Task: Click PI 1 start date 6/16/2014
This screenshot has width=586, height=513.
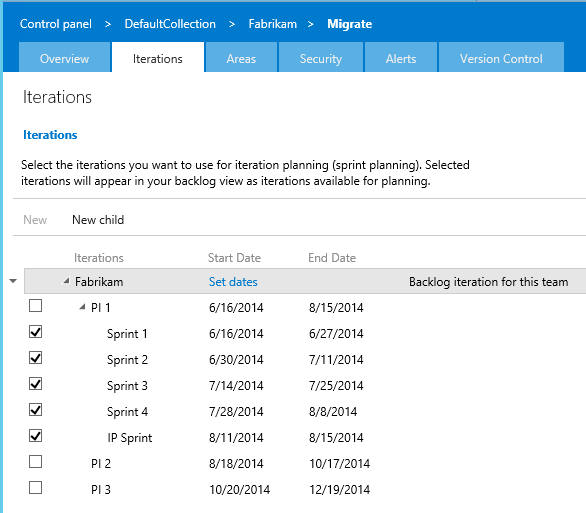Action: pos(236,308)
